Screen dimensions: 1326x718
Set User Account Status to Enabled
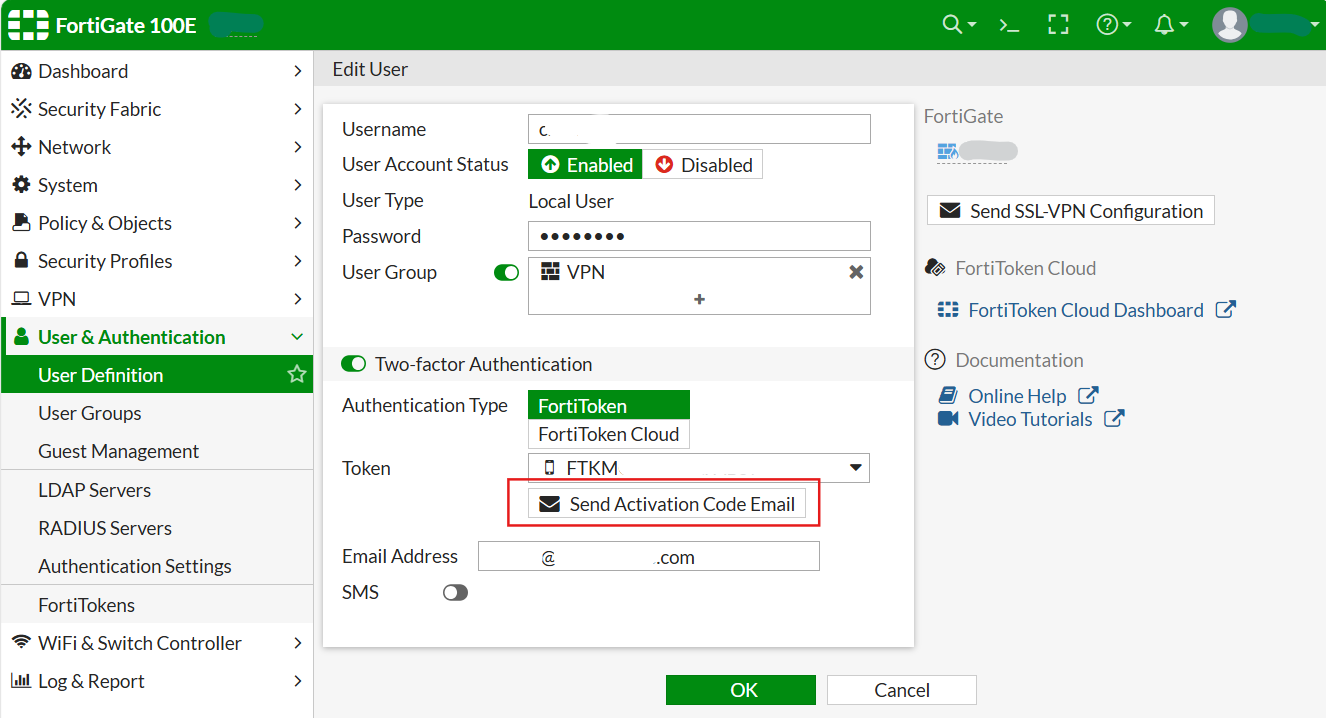[585, 165]
